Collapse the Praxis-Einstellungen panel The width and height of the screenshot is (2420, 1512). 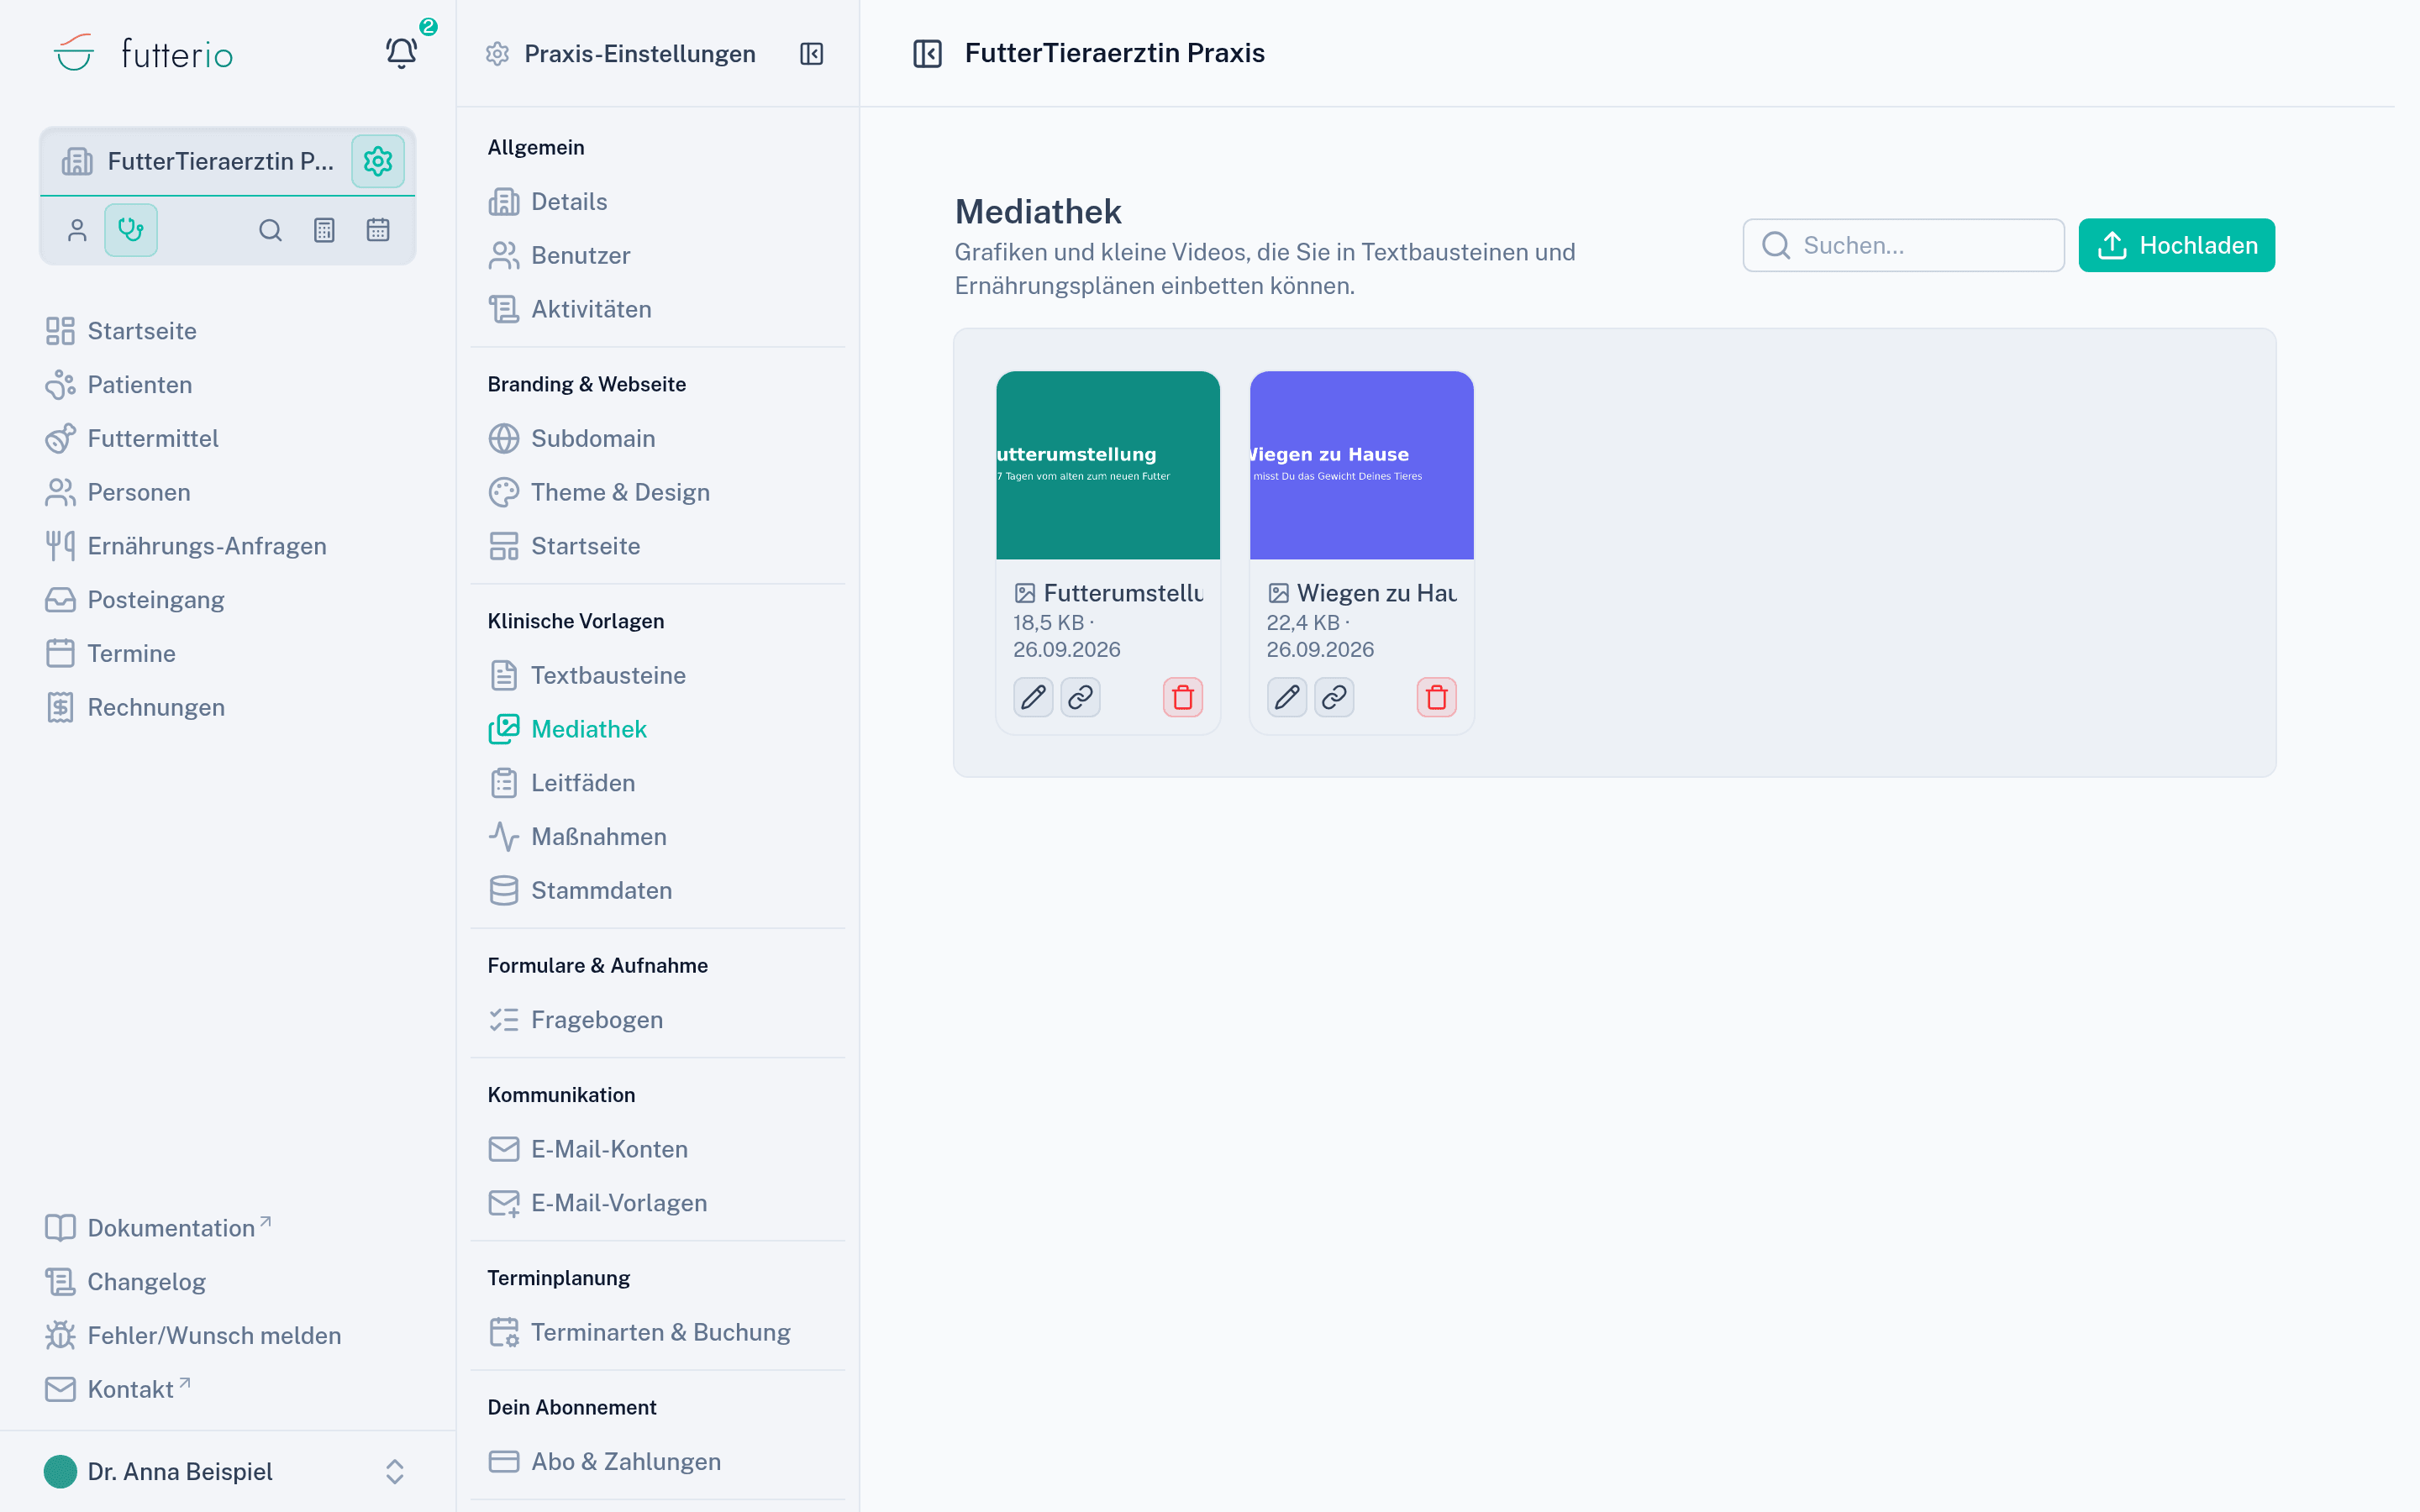[811, 54]
